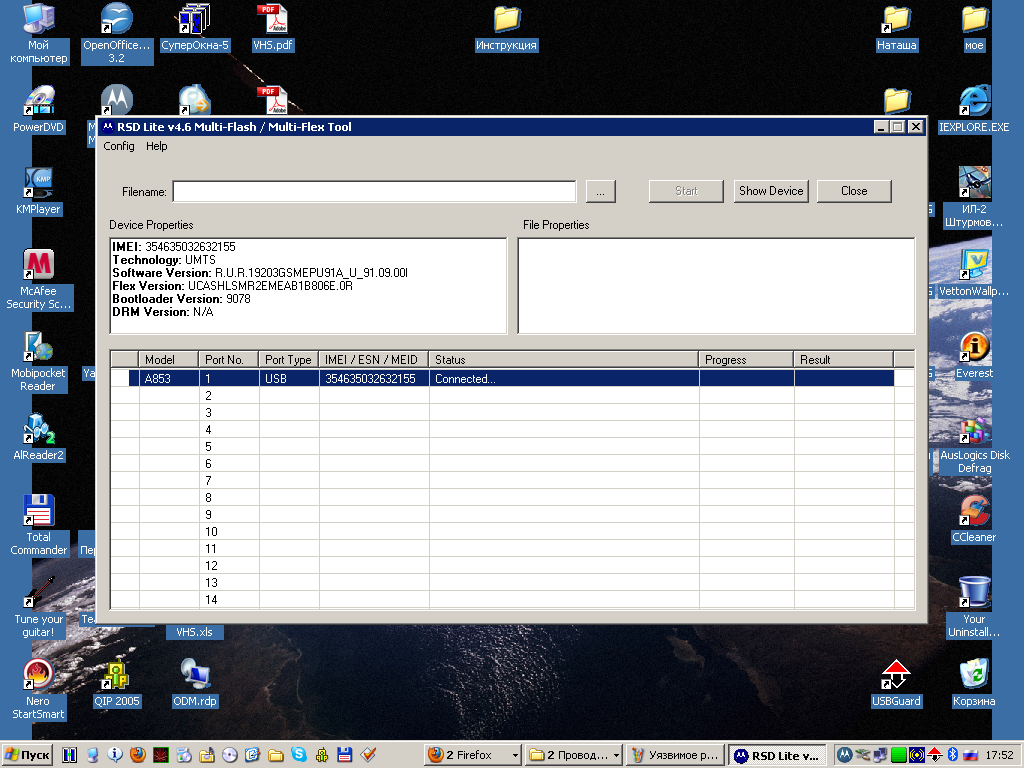
Task: Click the Filename input field
Action: pyautogui.click(x=374, y=191)
